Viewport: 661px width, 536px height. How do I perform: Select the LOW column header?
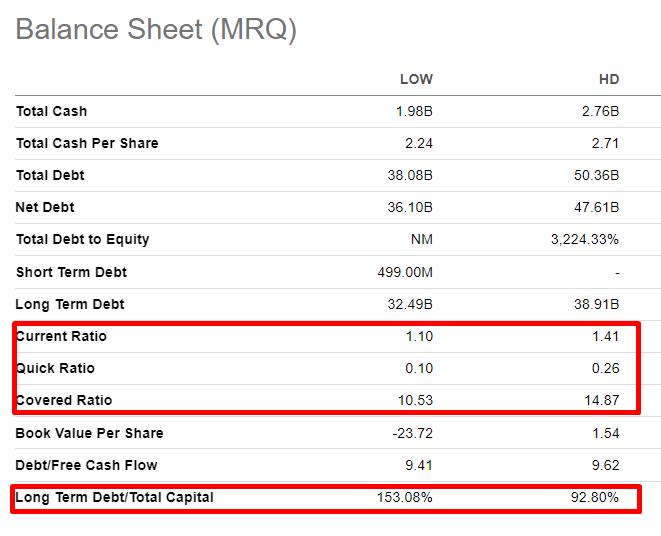416,79
